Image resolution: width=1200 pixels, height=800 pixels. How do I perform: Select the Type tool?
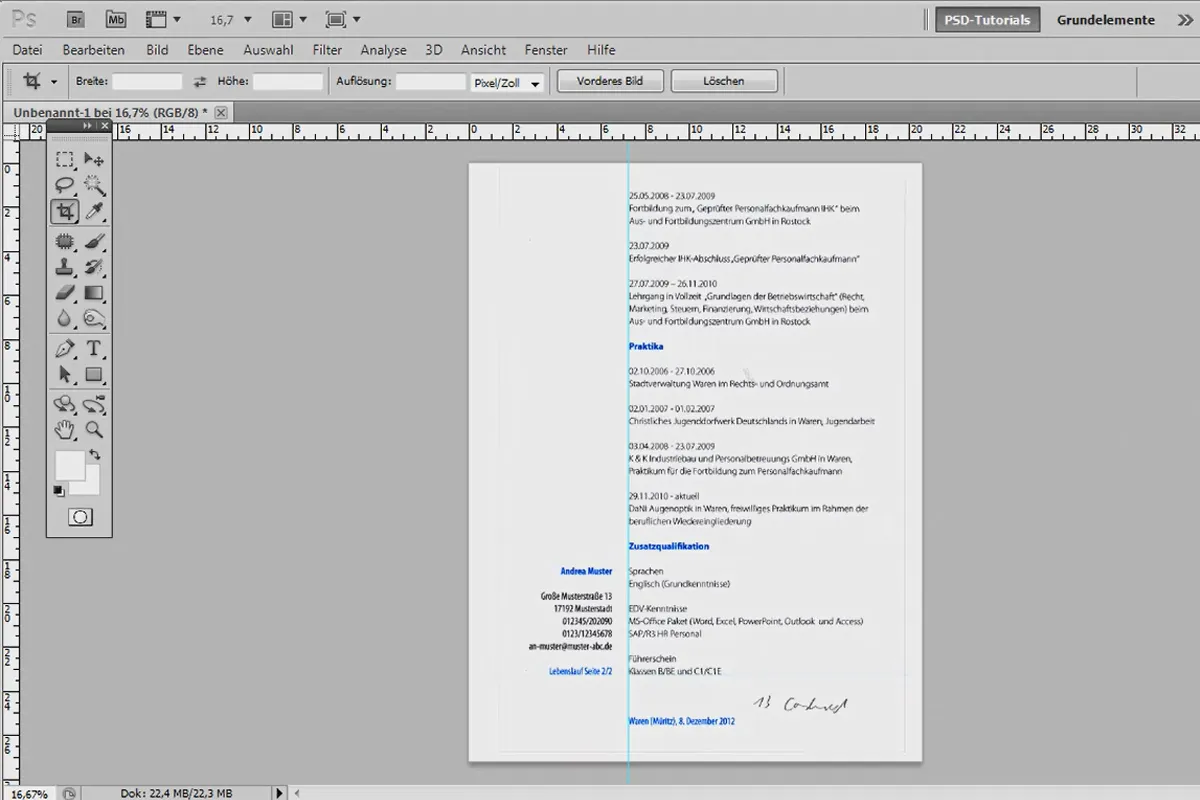pos(94,349)
